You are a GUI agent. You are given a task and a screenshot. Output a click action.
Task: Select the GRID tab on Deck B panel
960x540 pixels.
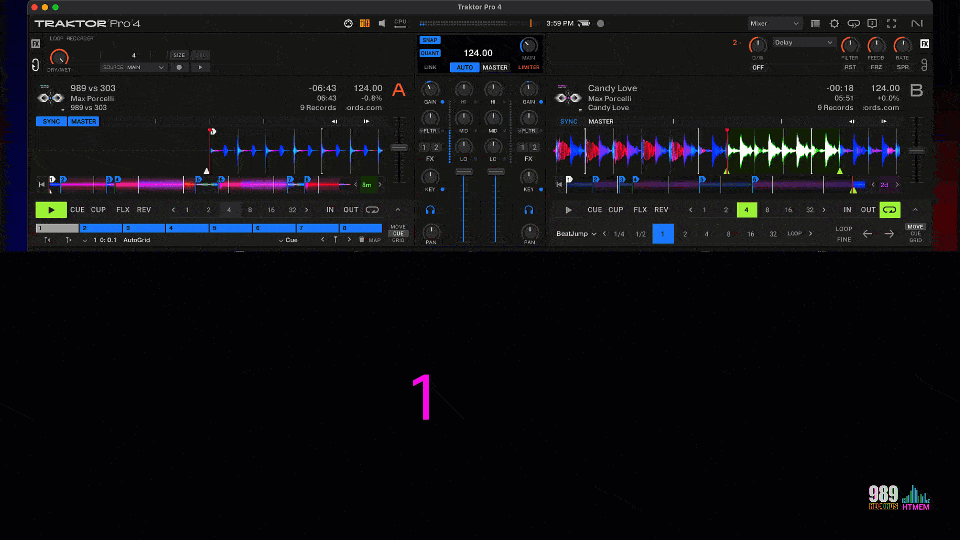pyautogui.click(x=915, y=240)
